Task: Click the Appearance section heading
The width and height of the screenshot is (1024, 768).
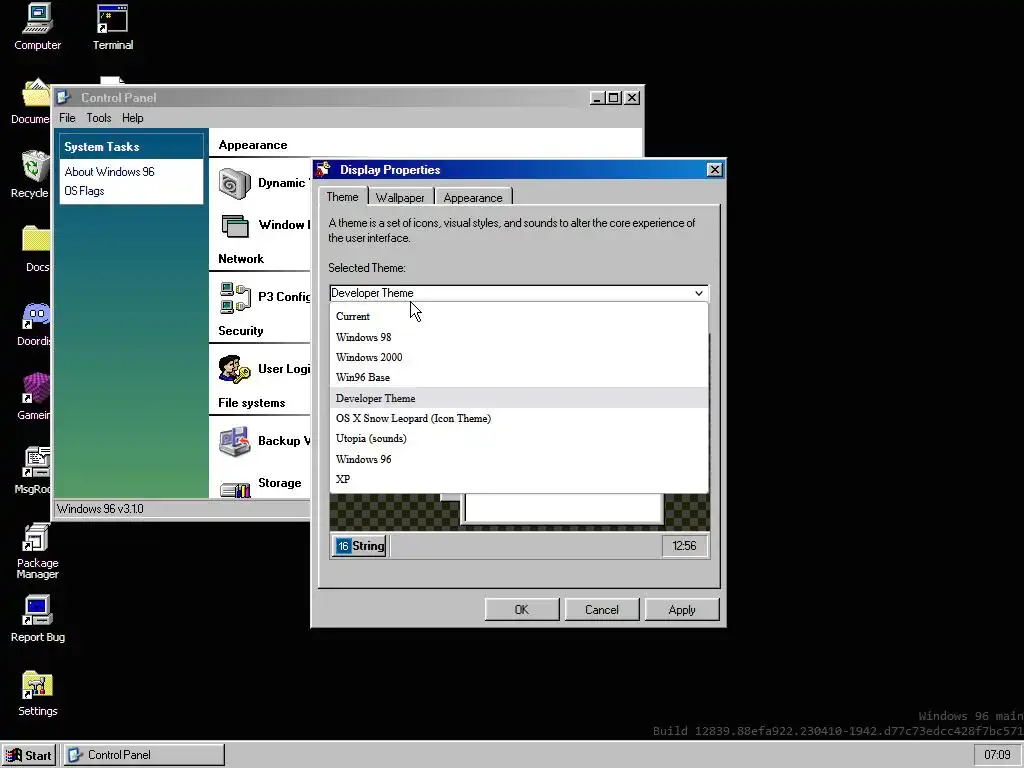Action: tap(253, 145)
